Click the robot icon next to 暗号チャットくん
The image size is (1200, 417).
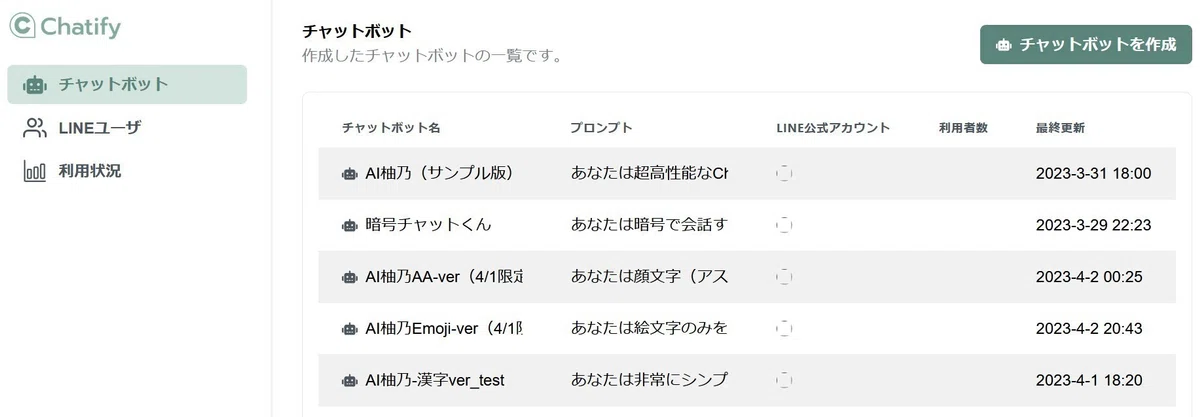pos(349,225)
